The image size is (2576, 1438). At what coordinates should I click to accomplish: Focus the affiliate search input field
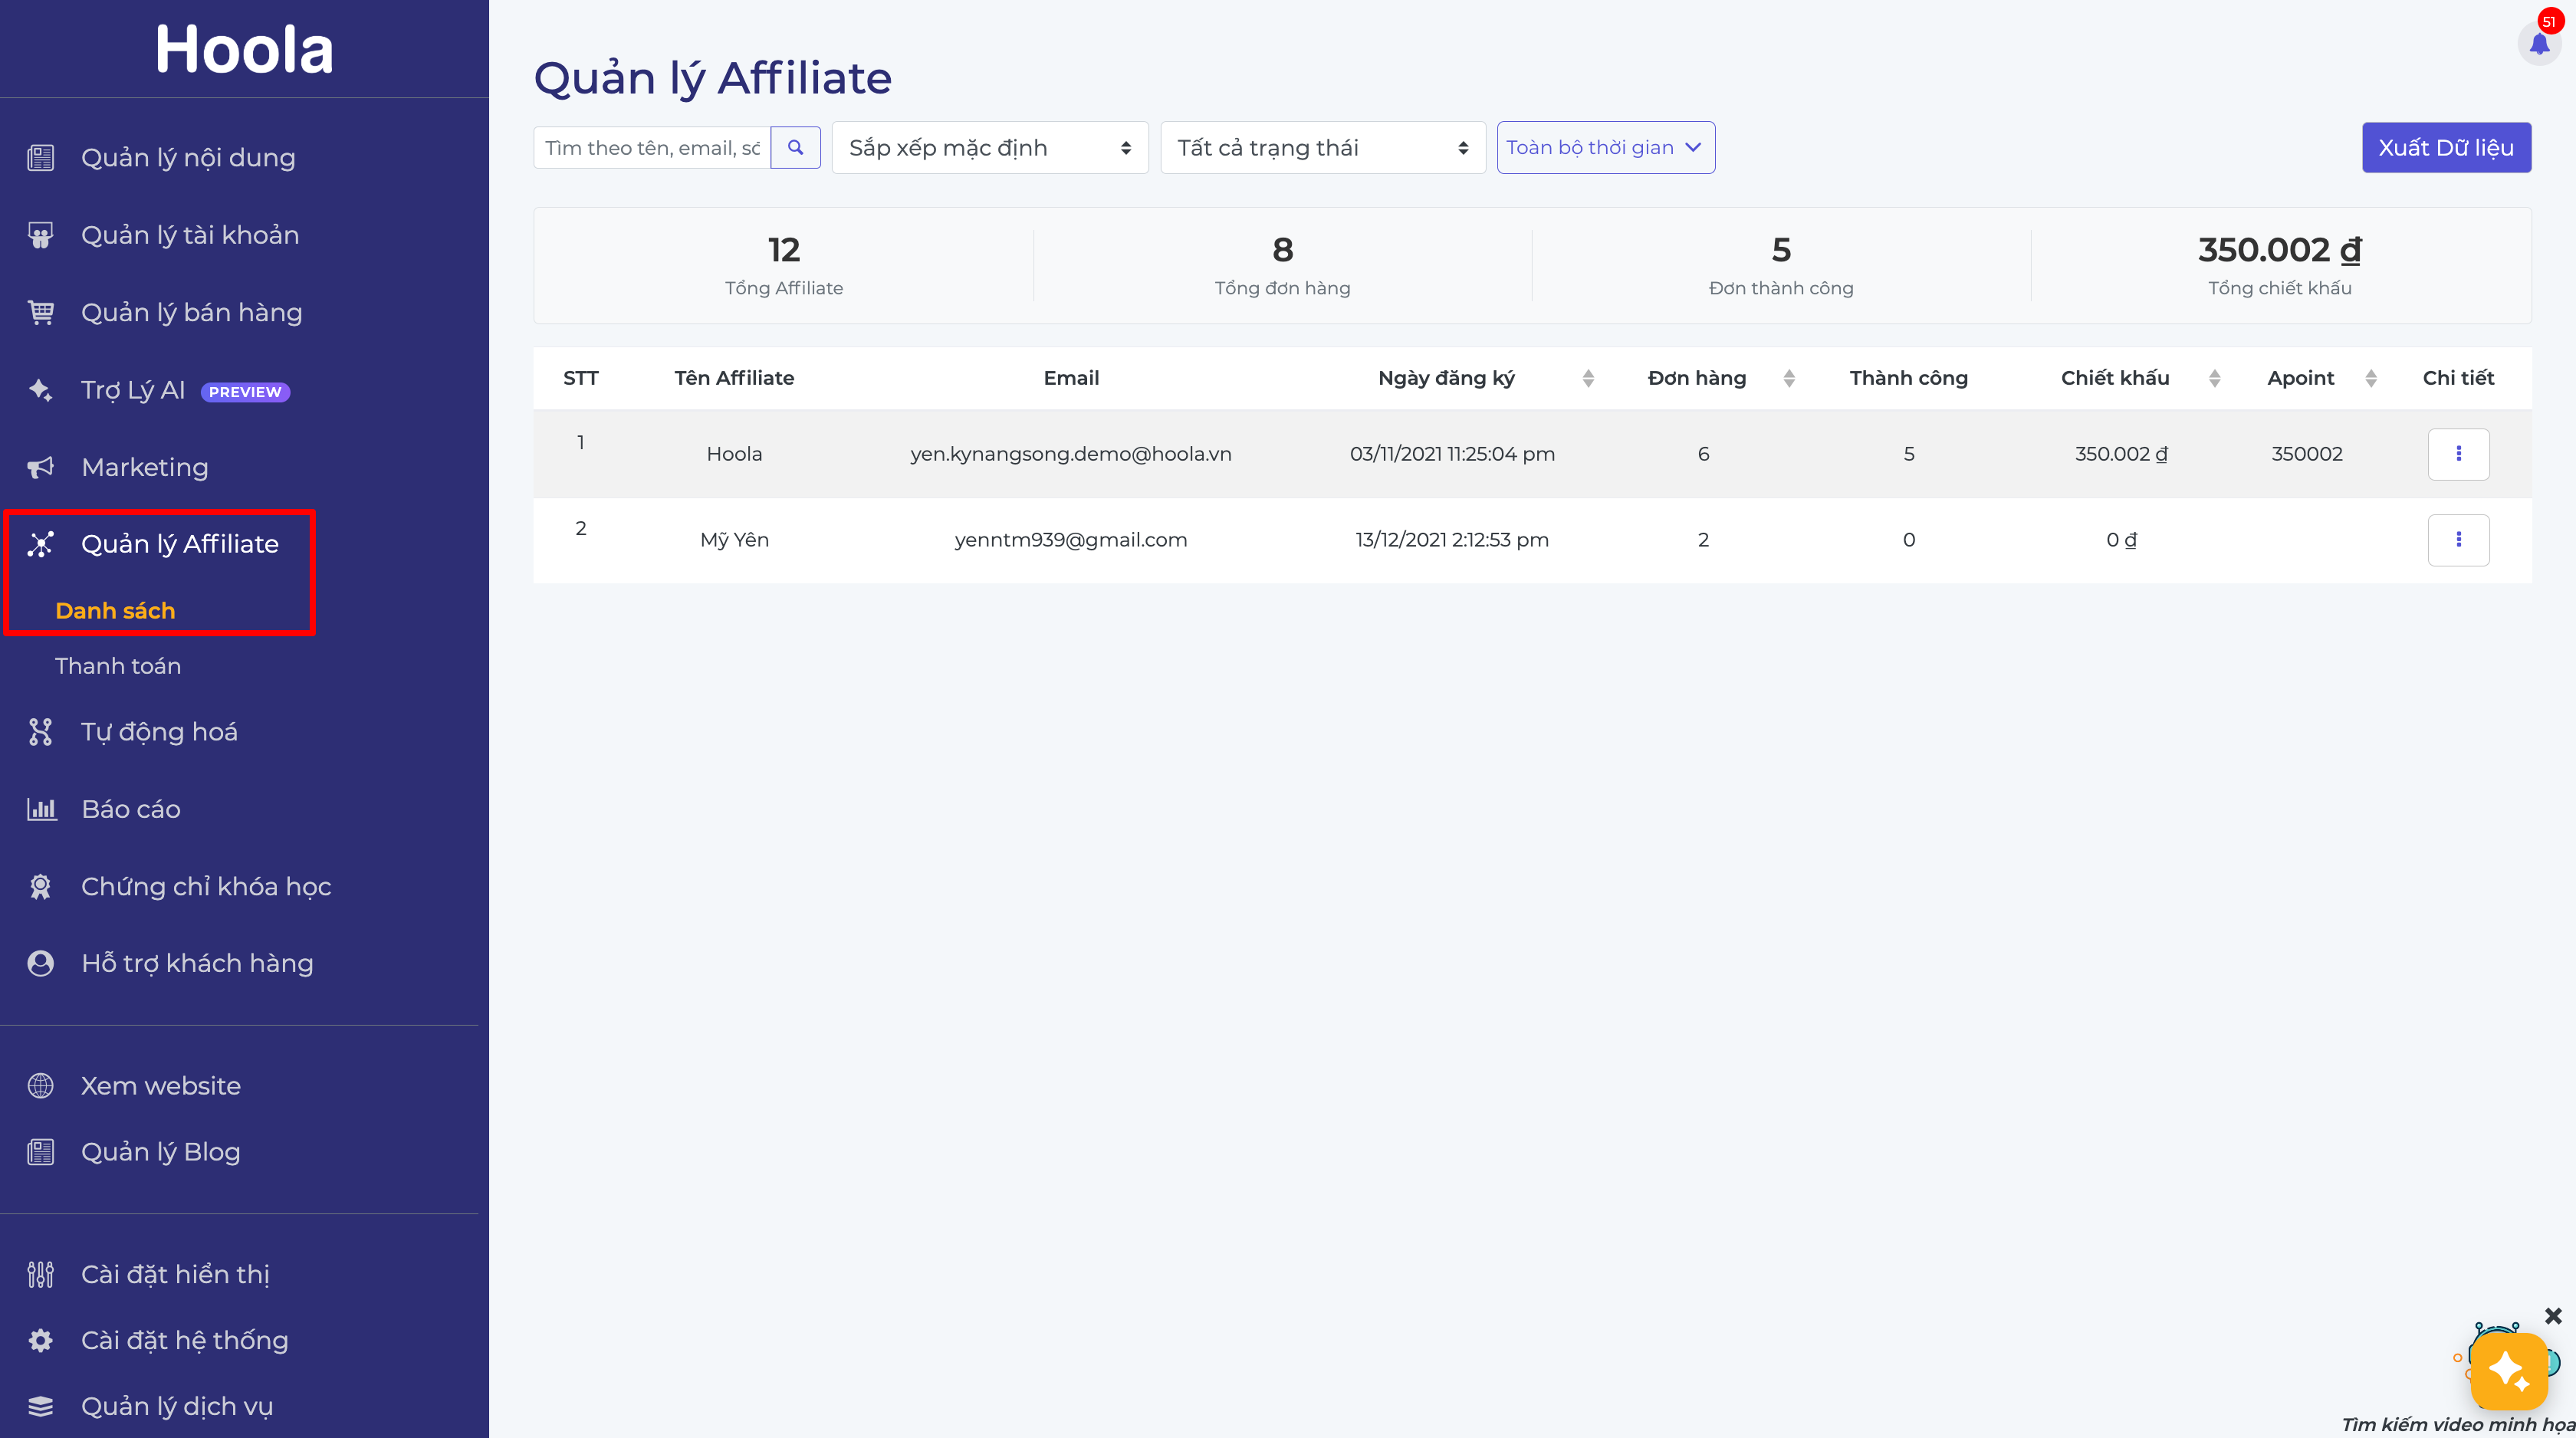(x=652, y=148)
